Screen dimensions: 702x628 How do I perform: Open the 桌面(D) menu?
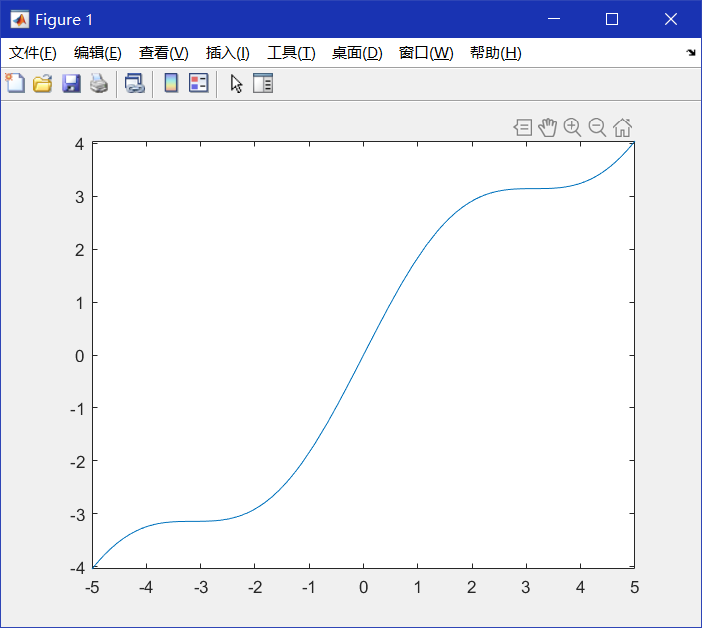click(x=357, y=53)
